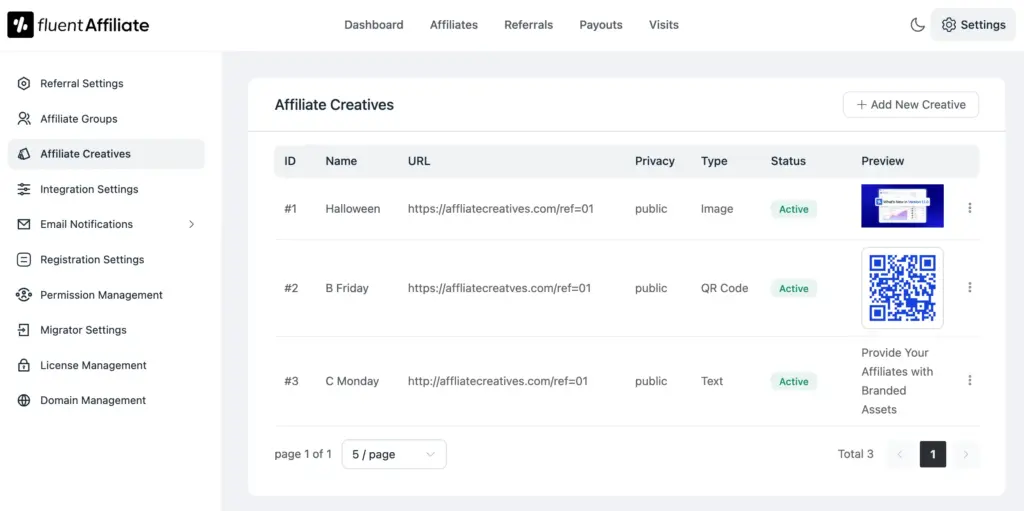The height and width of the screenshot is (511, 1024).
Task: Click the Permission Management icon
Action: pyautogui.click(x=24, y=295)
